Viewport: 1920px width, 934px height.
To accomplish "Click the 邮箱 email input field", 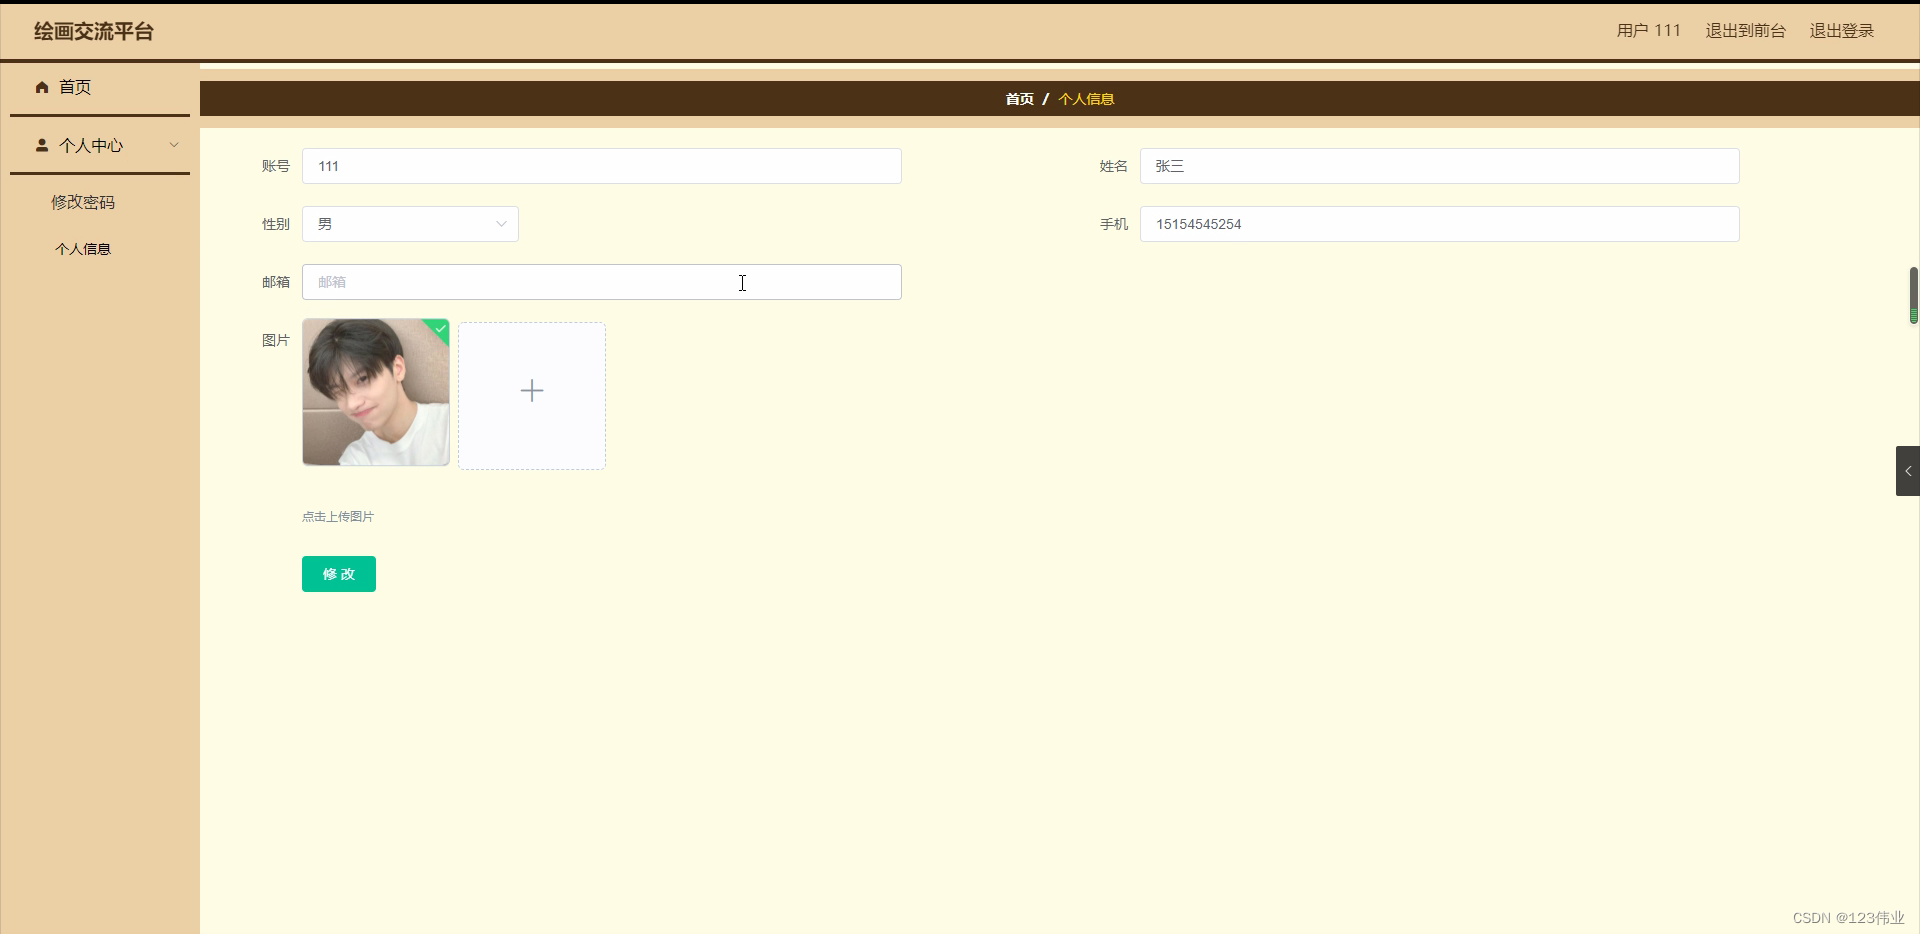I will (601, 282).
